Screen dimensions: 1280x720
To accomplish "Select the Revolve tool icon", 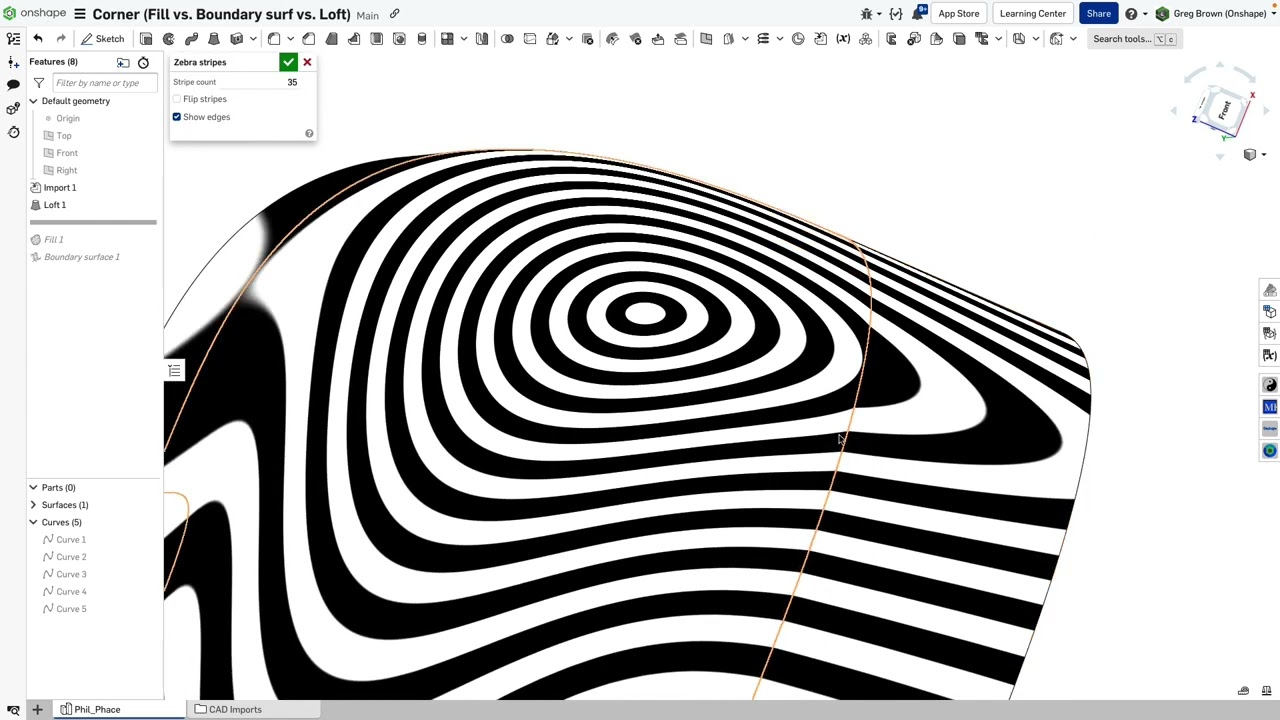I will point(169,39).
